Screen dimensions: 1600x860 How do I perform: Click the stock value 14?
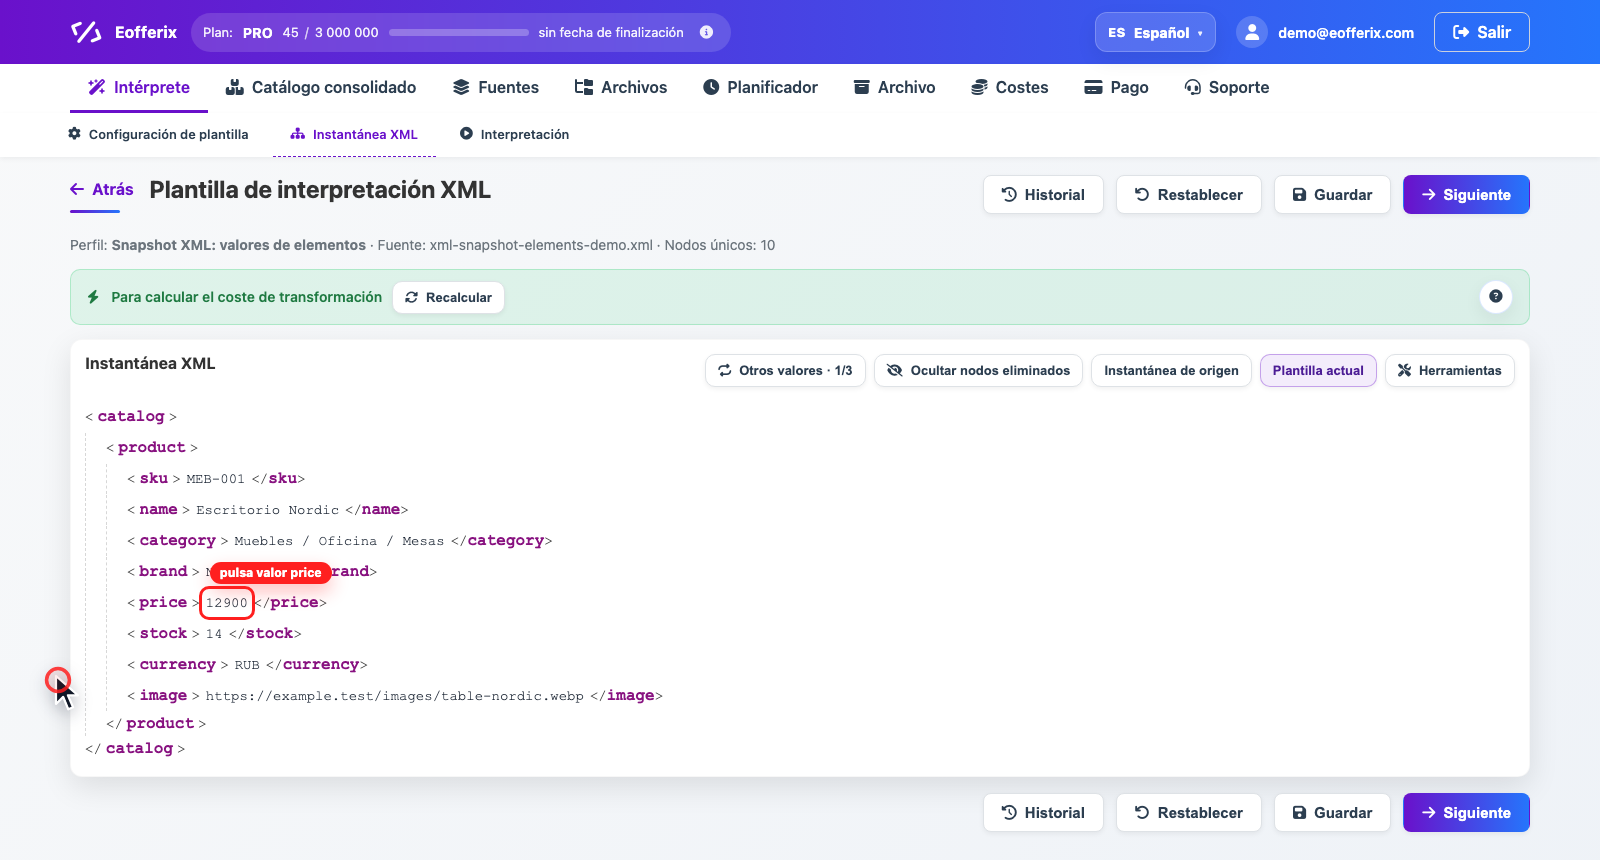[214, 634]
